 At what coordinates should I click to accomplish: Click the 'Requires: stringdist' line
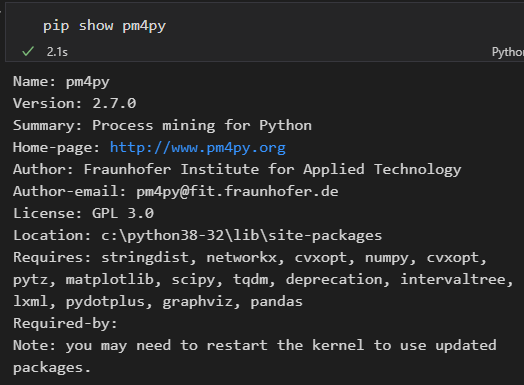[x=250, y=258]
